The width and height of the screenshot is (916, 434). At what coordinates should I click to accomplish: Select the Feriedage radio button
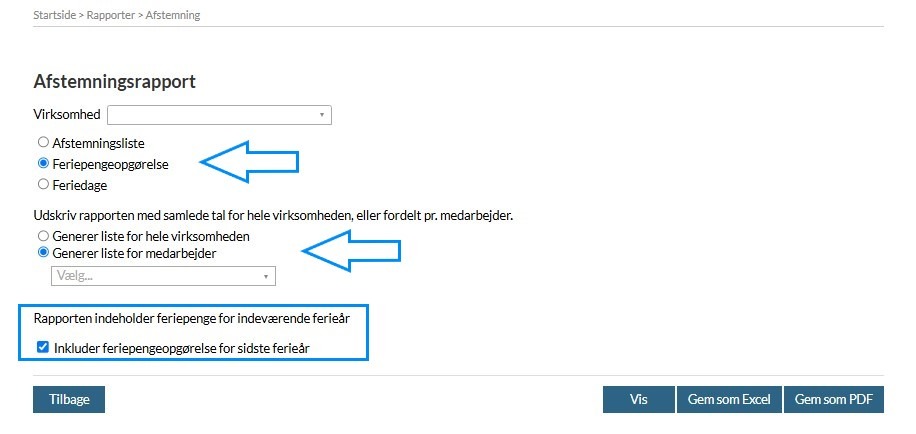(43, 184)
